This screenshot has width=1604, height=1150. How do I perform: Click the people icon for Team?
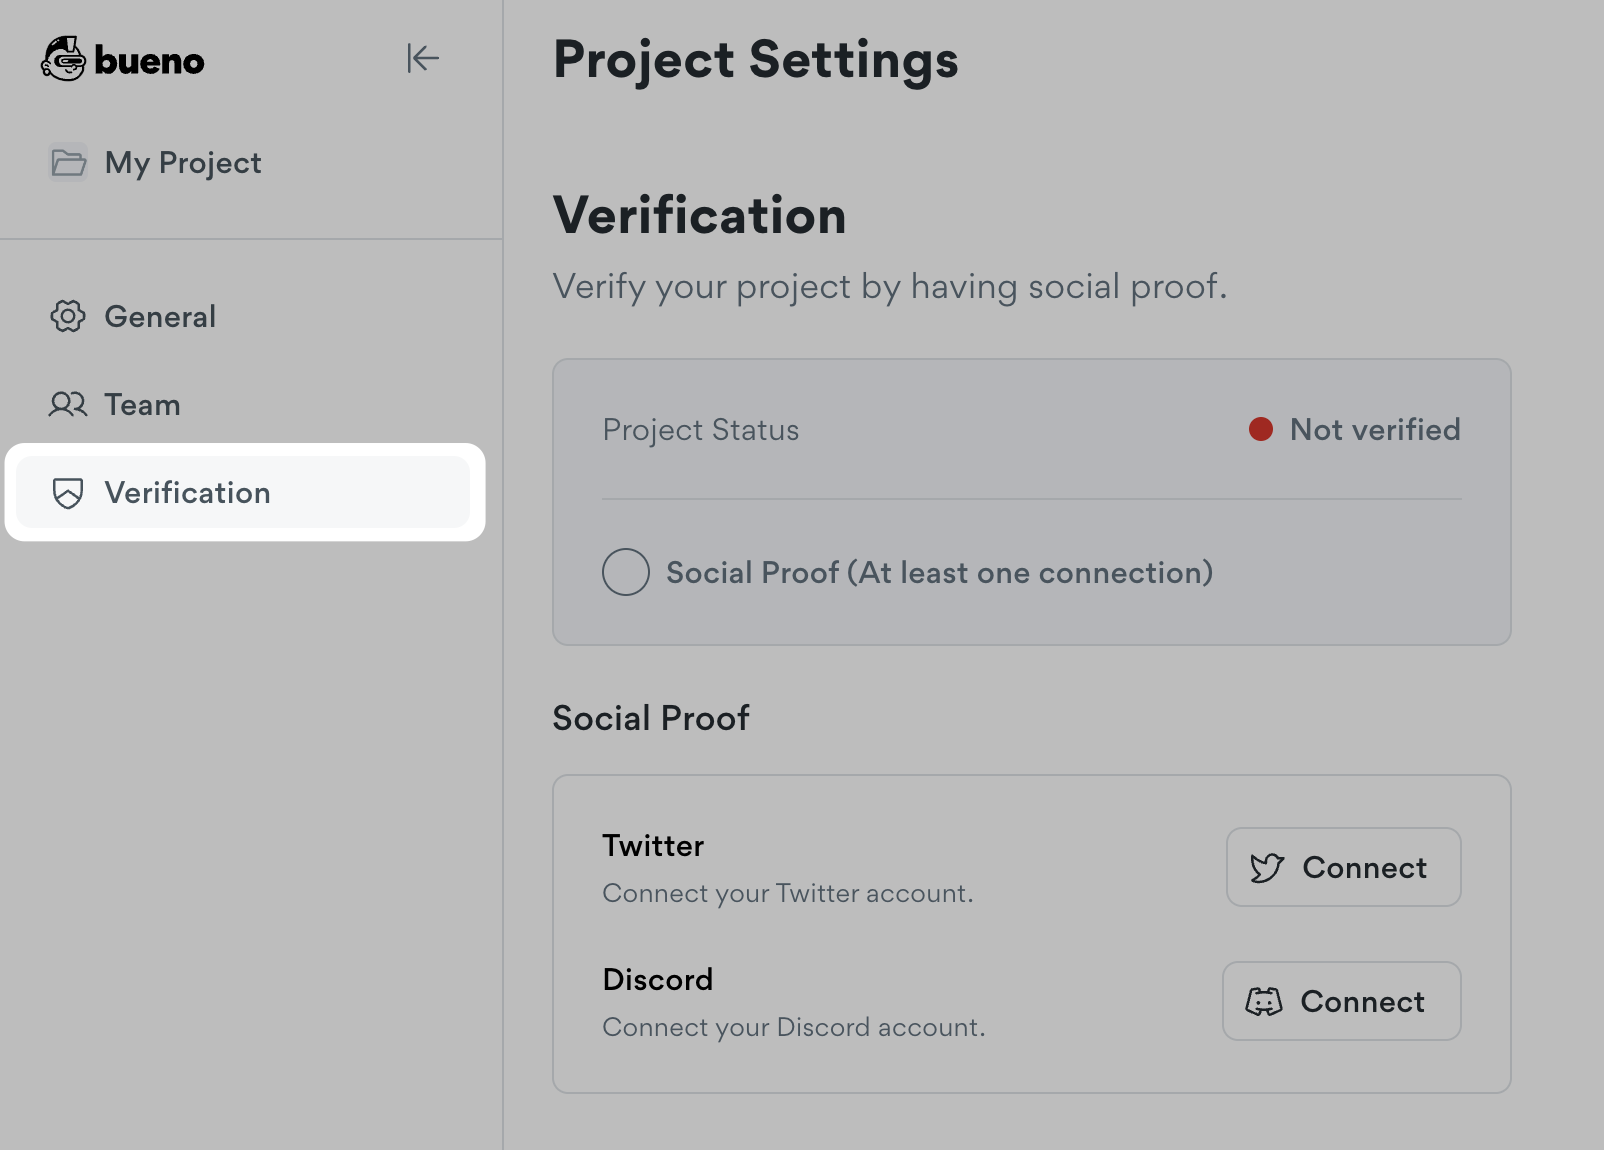(68, 405)
